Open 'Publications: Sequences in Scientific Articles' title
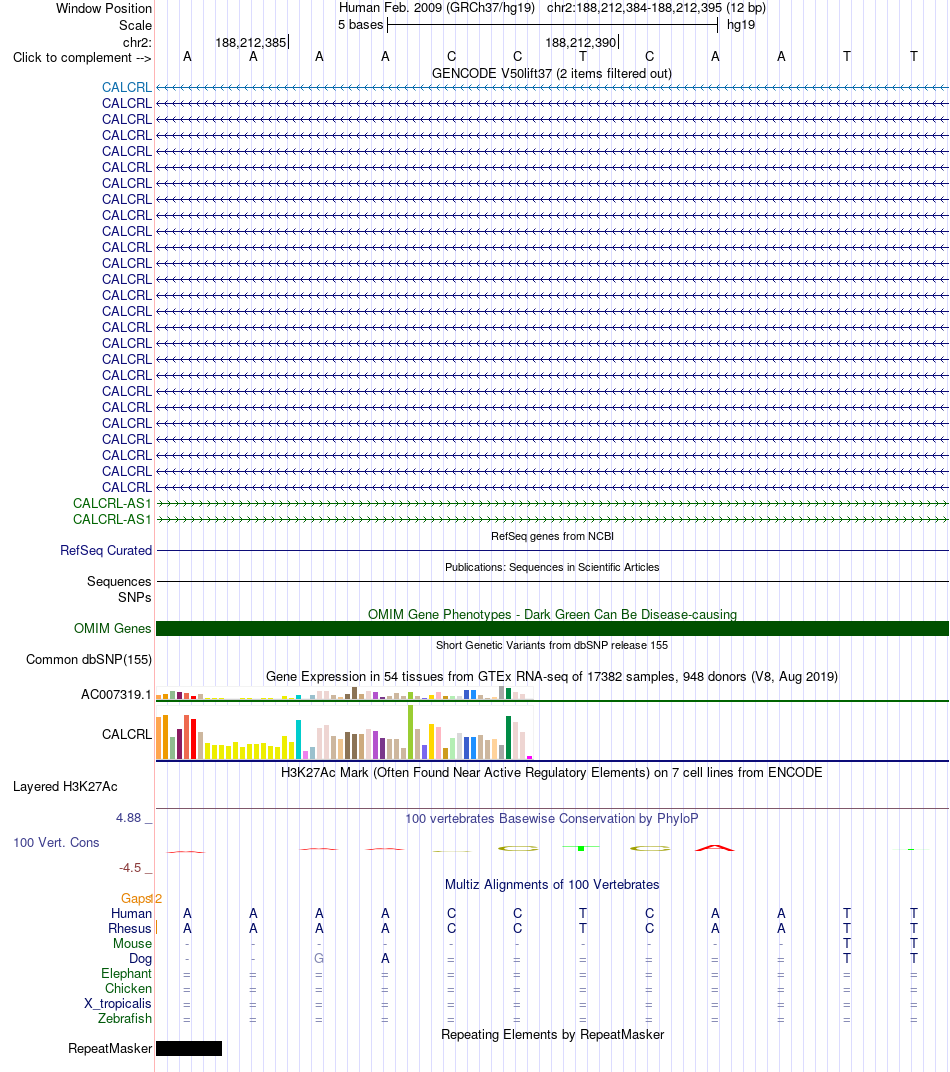 (552, 567)
